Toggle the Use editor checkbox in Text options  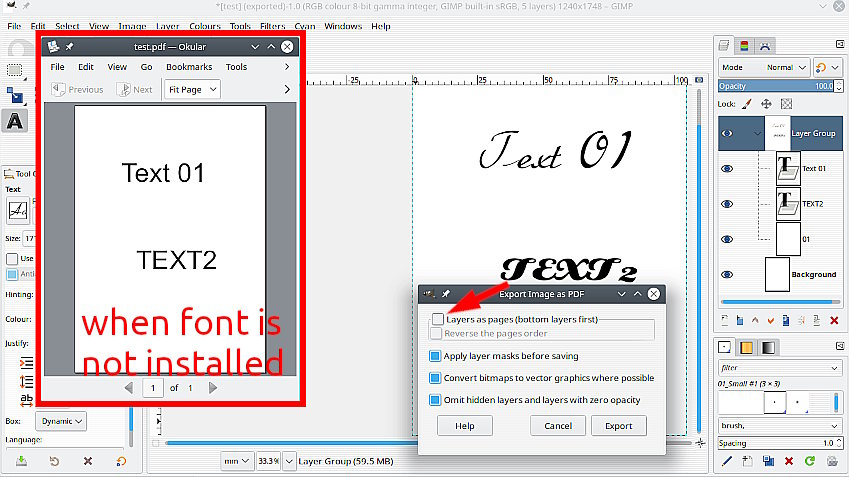pyautogui.click(x=12, y=259)
